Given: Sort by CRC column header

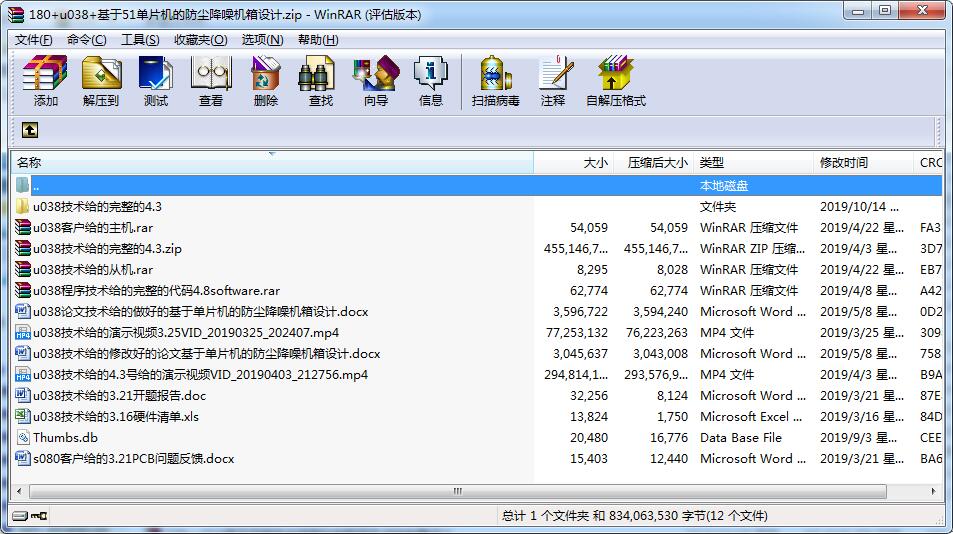Looking at the screenshot, I should coord(928,163).
